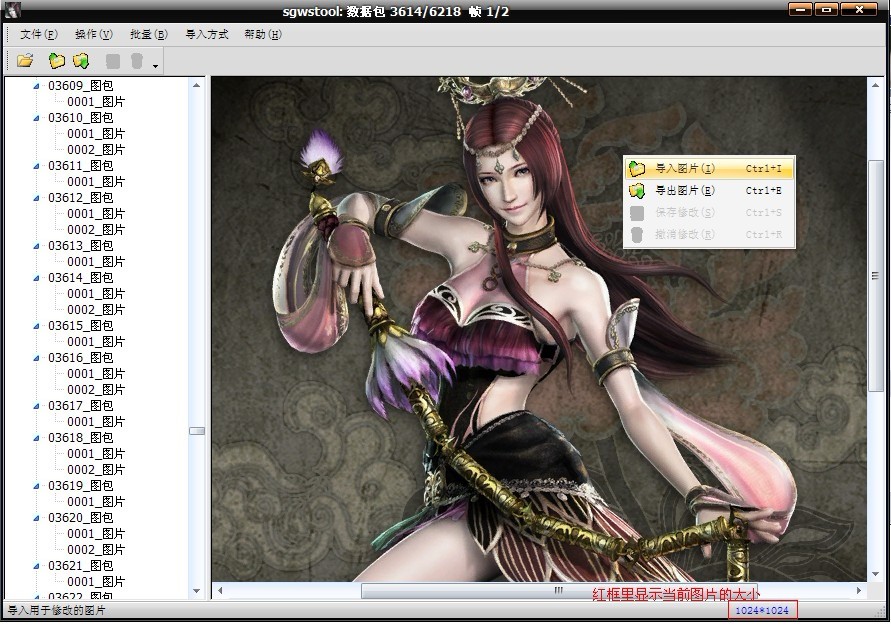891x632 pixels.
Task: Open the 导入方式 menu
Action: tap(207, 34)
